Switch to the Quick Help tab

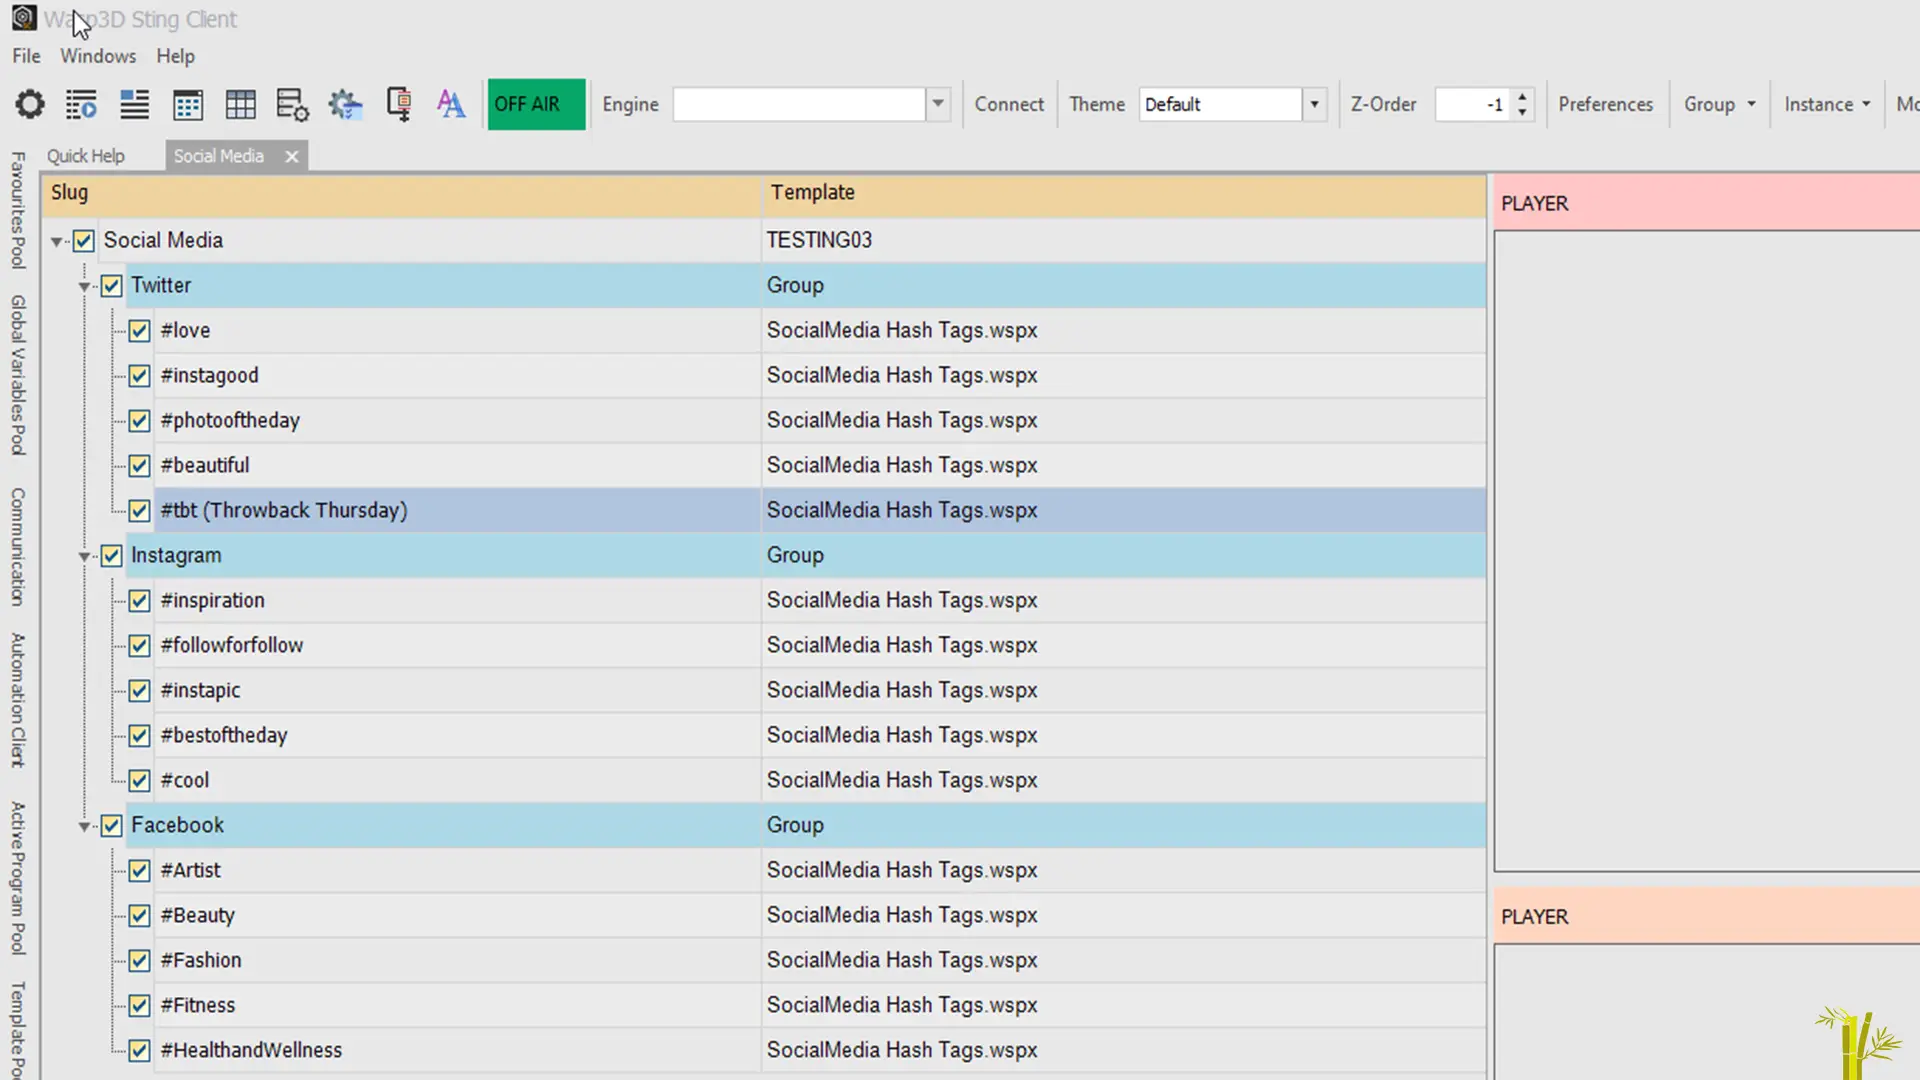[x=86, y=156]
